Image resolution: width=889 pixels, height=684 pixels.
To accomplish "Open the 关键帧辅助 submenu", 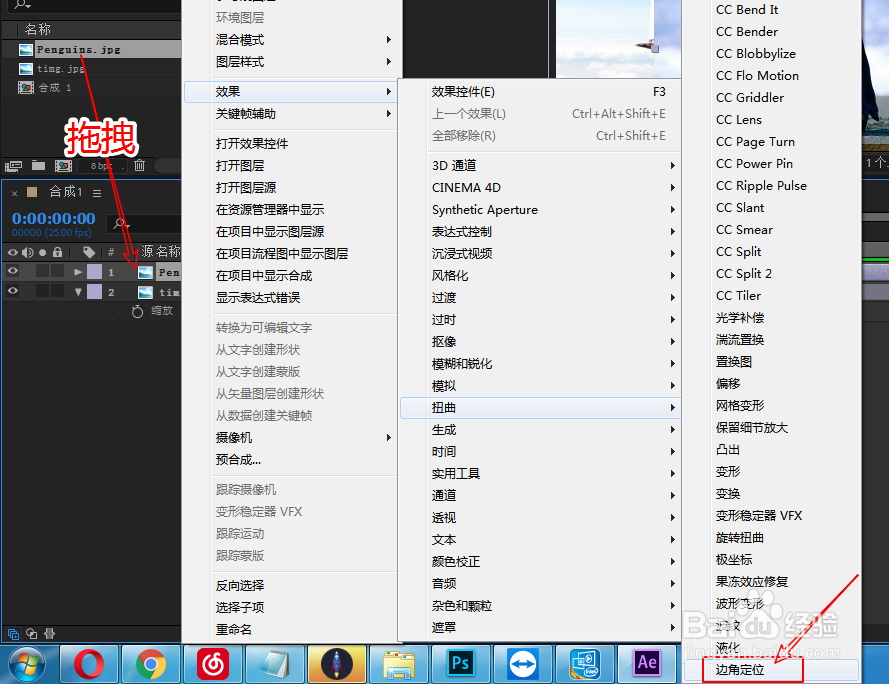I will (x=290, y=113).
